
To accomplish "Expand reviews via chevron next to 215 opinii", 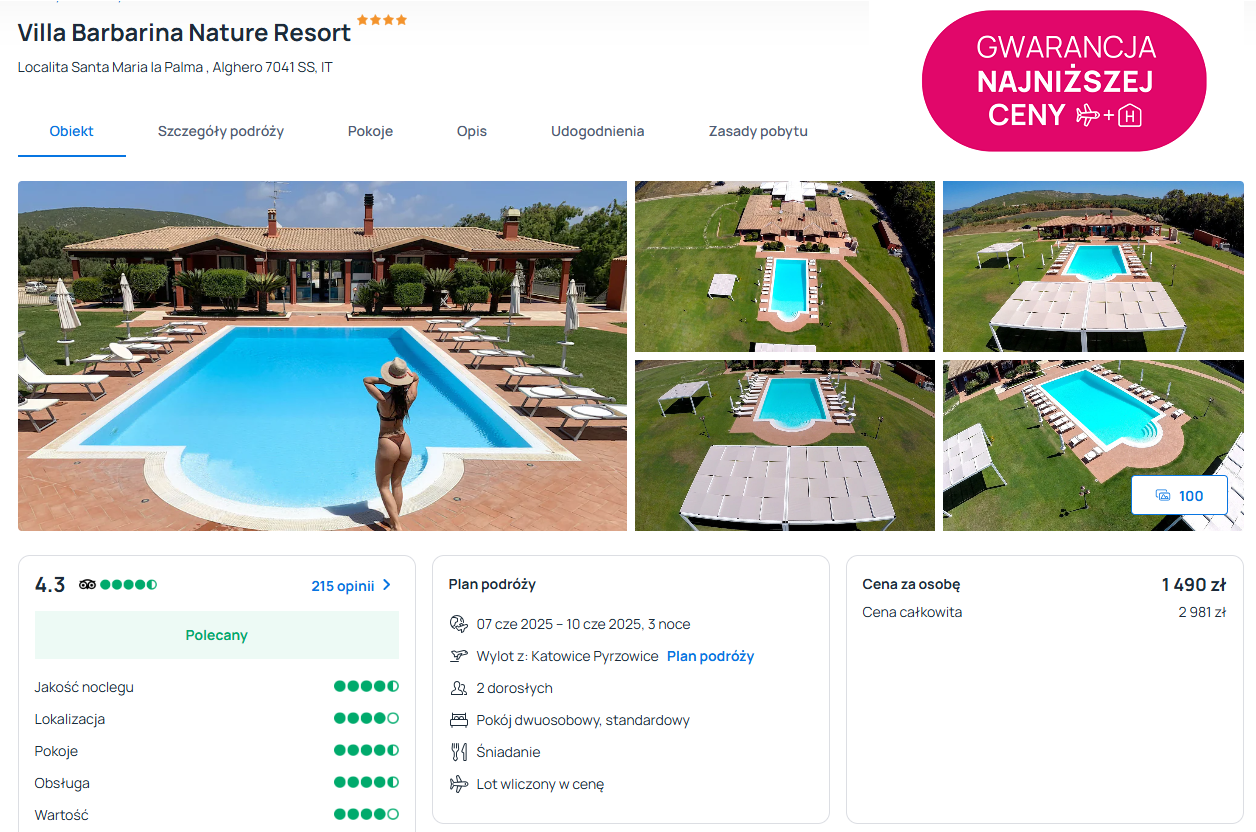I will (x=387, y=586).
